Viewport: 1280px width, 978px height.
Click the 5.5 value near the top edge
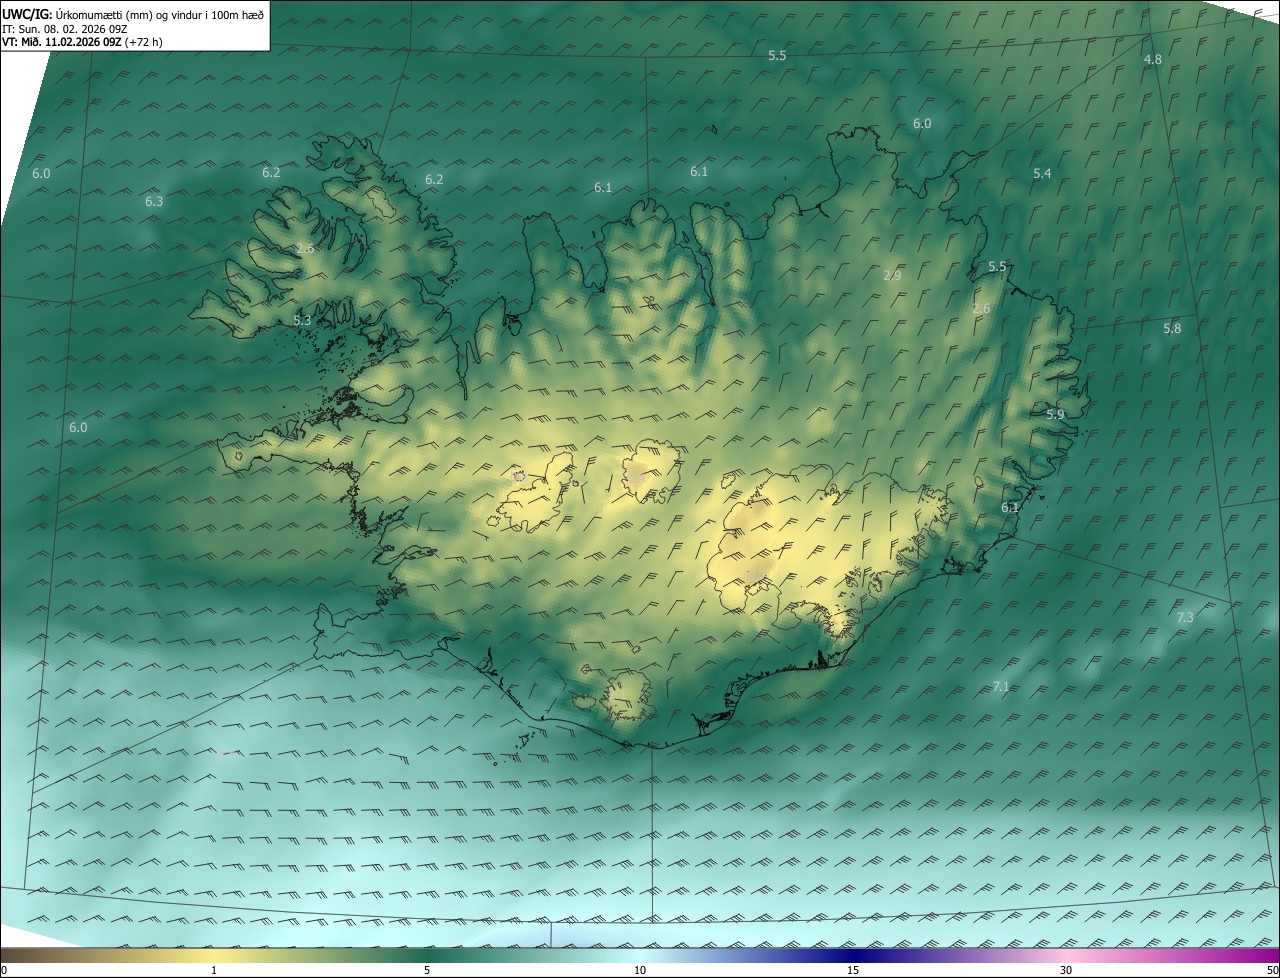pos(777,56)
